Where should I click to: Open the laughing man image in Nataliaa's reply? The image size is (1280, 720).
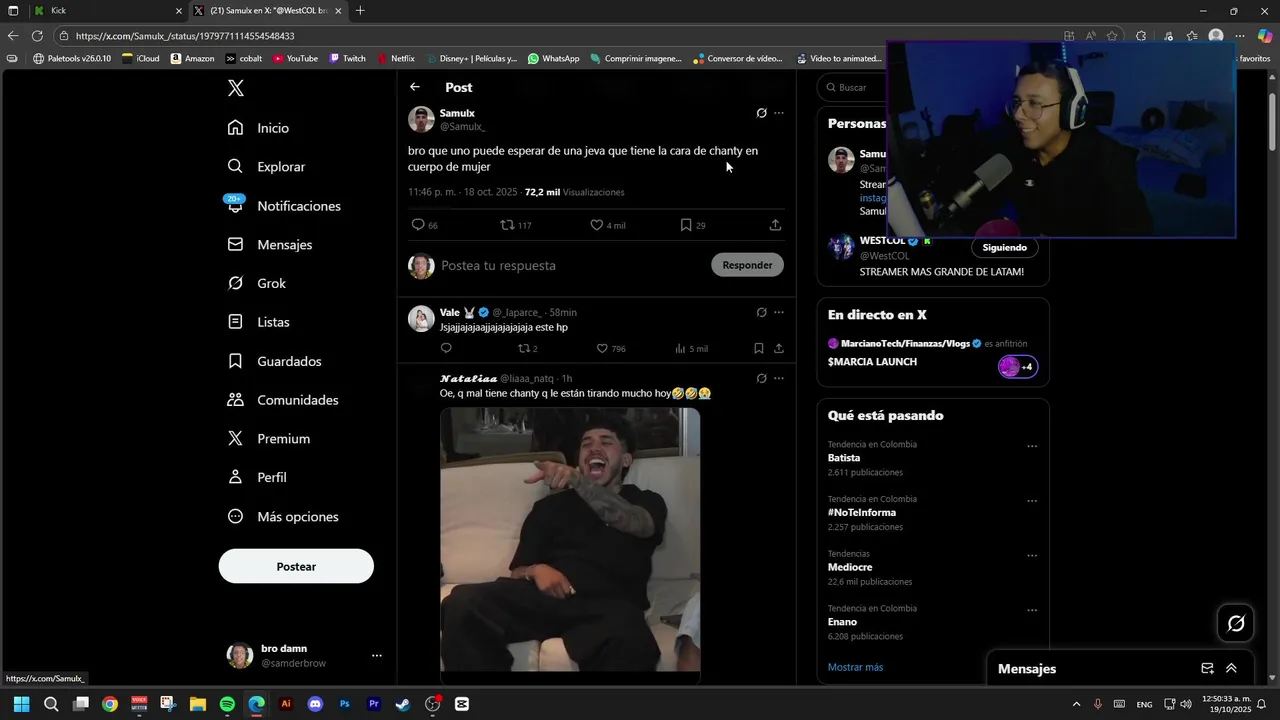tap(570, 540)
